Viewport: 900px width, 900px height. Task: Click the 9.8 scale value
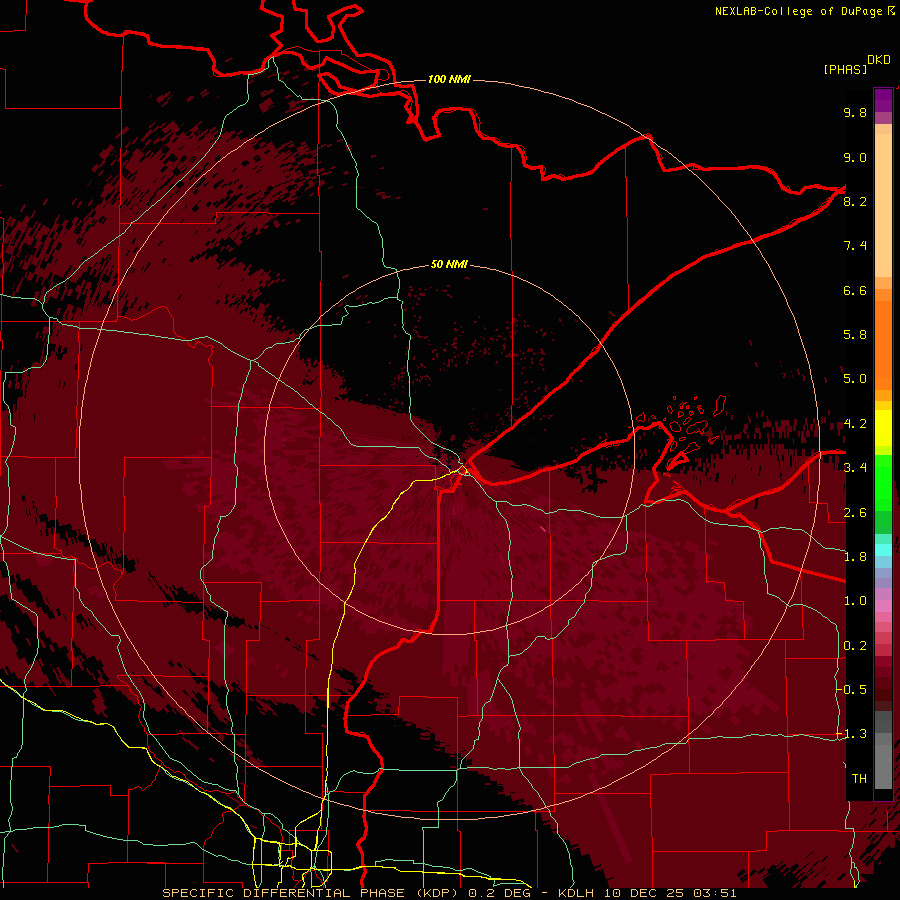(855, 112)
